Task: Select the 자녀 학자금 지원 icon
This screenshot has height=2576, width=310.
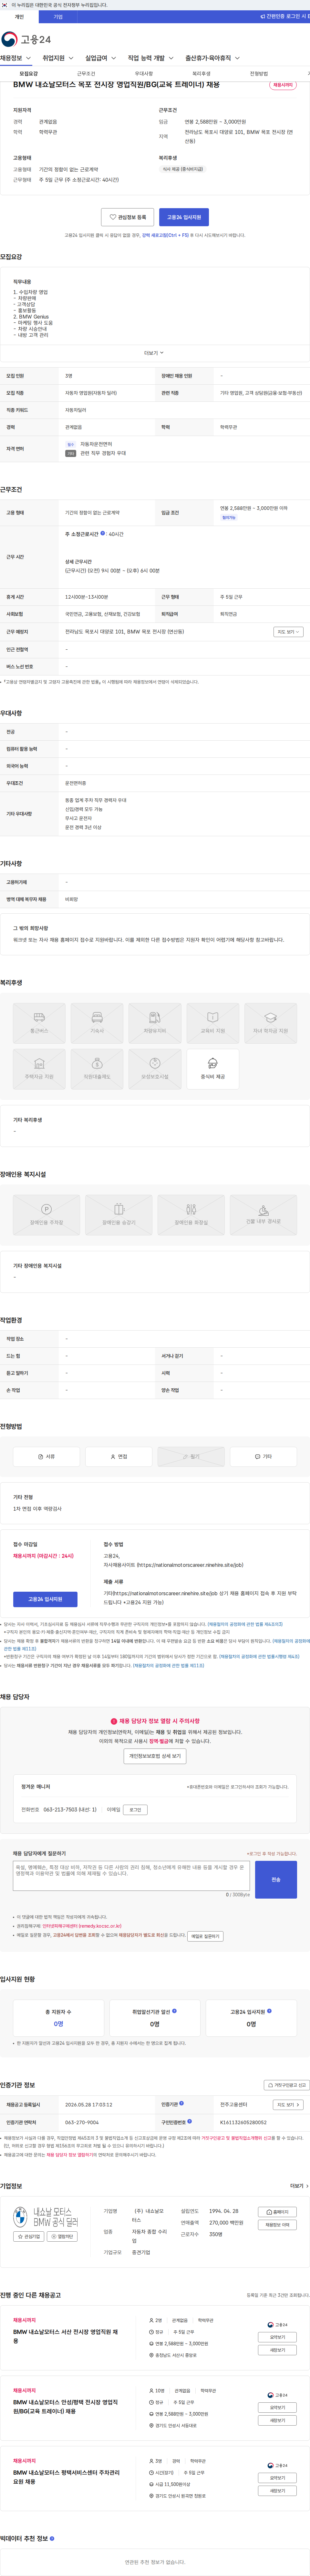Action: pos(271,1023)
